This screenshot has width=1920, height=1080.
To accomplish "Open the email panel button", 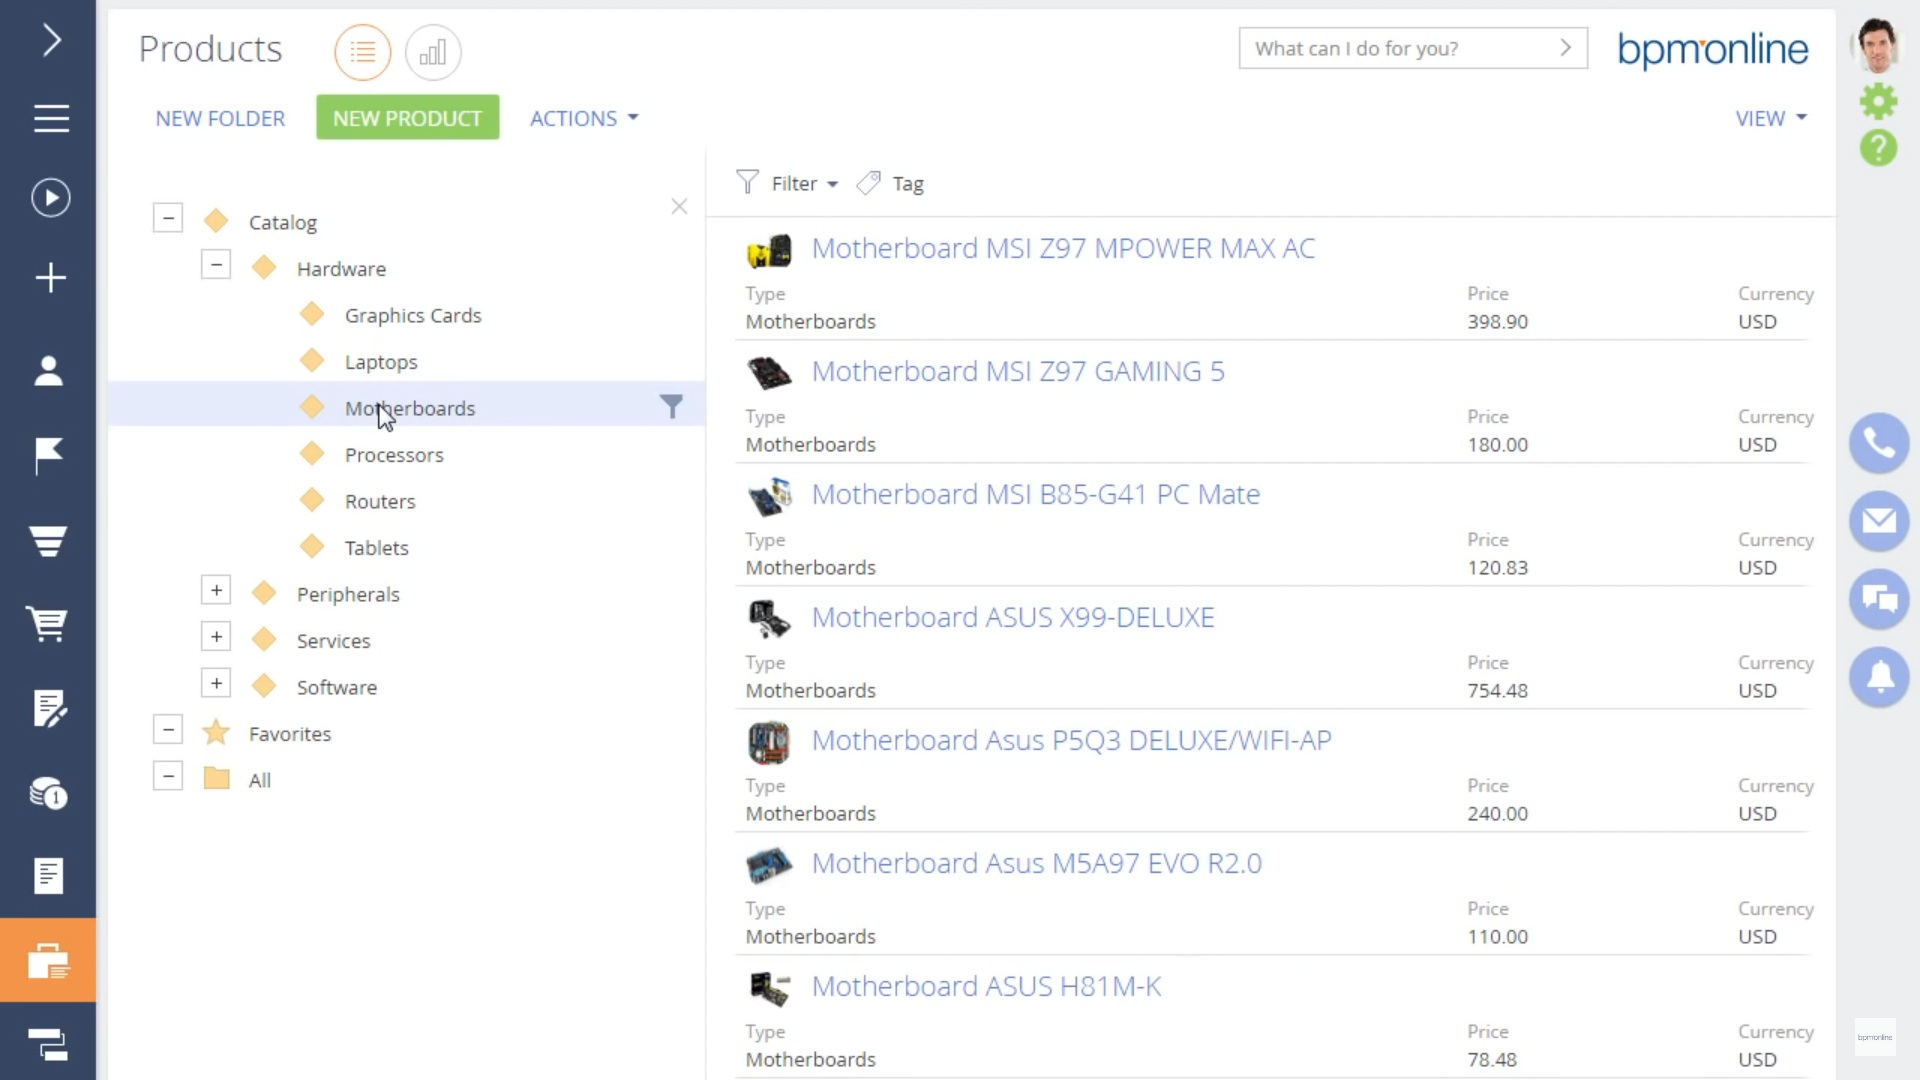I will 1879,521.
